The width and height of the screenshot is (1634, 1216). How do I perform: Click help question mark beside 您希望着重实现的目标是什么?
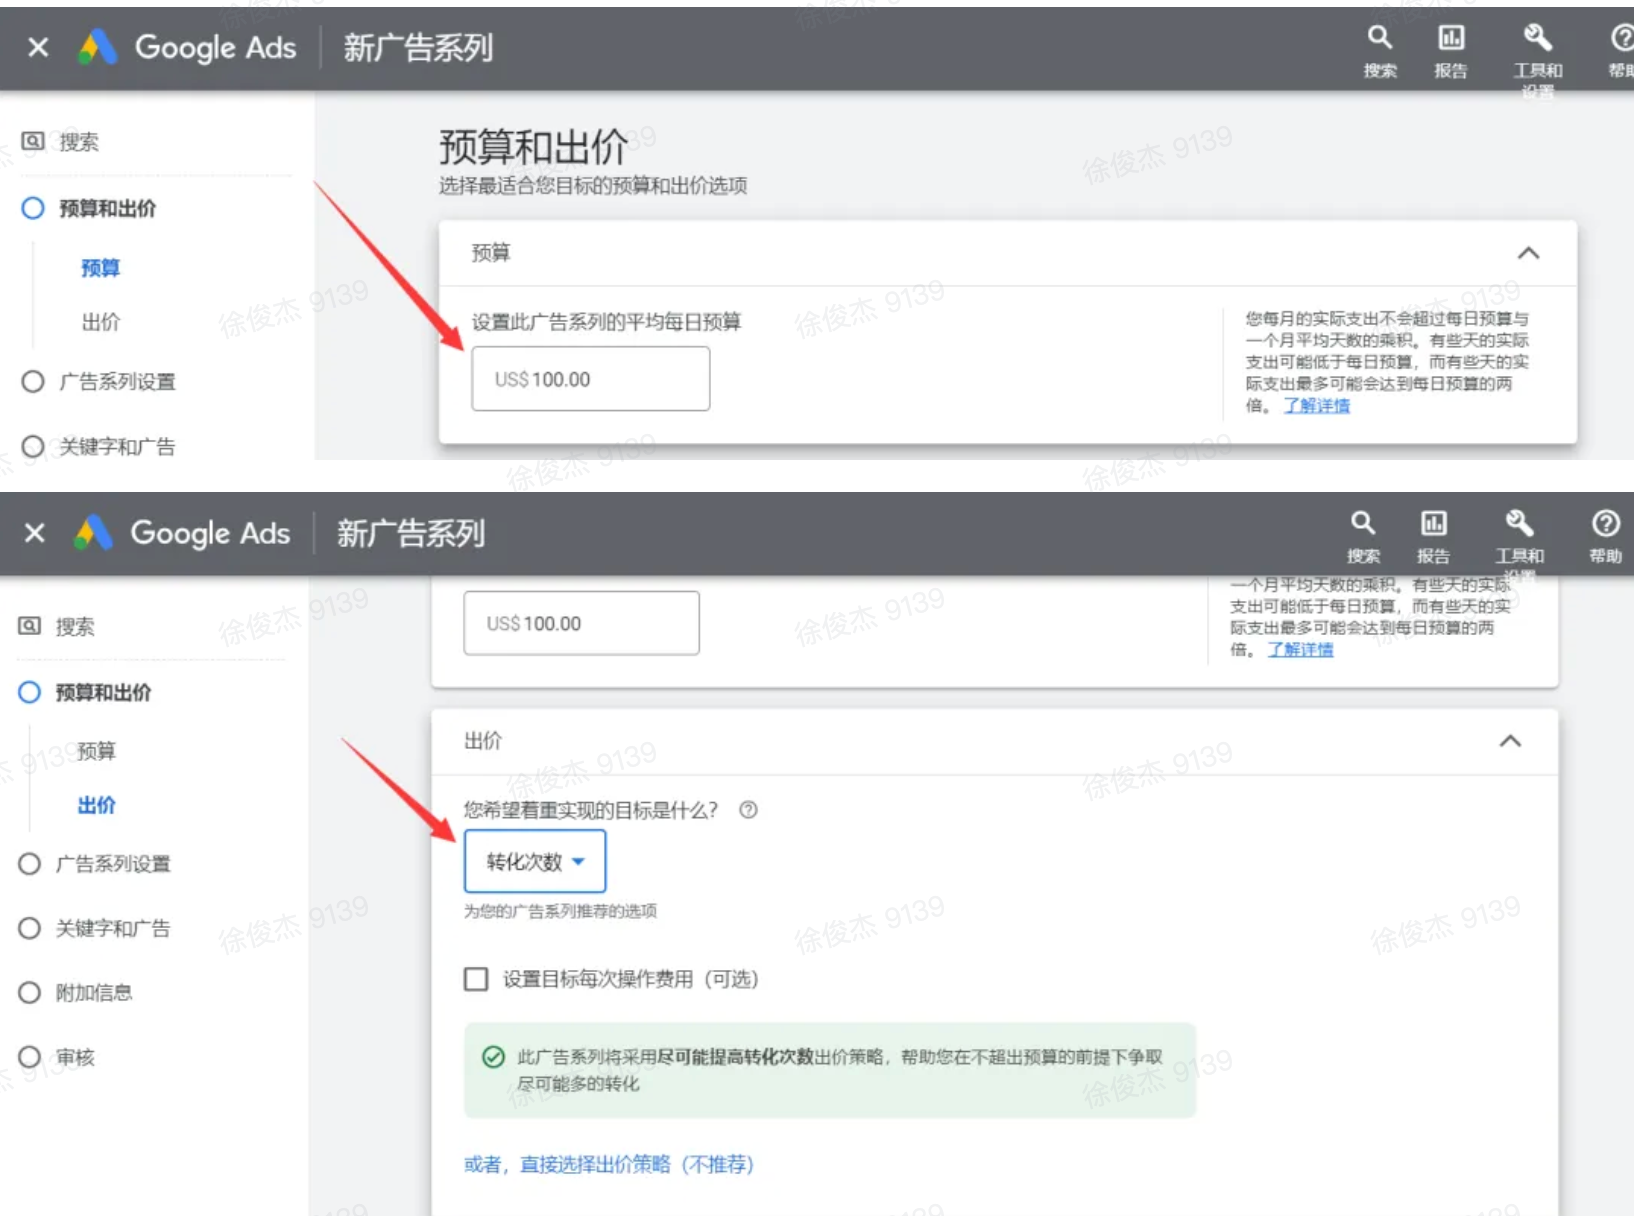pos(748,810)
